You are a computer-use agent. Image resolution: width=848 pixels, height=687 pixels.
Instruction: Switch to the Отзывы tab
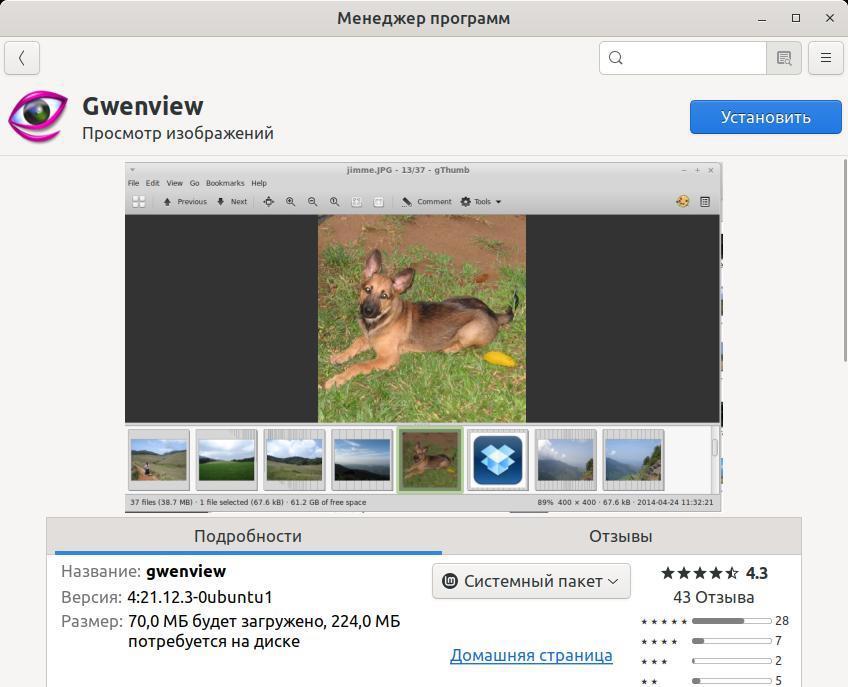coord(620,536)
